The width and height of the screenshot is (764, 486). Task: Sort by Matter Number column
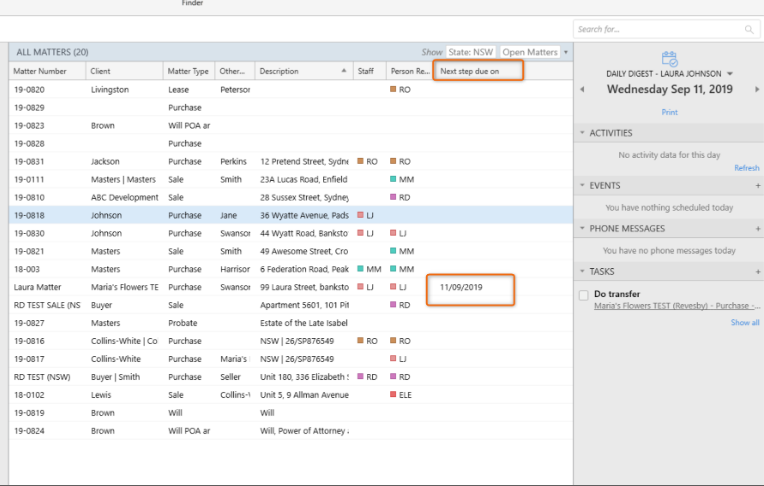(47, 71)
